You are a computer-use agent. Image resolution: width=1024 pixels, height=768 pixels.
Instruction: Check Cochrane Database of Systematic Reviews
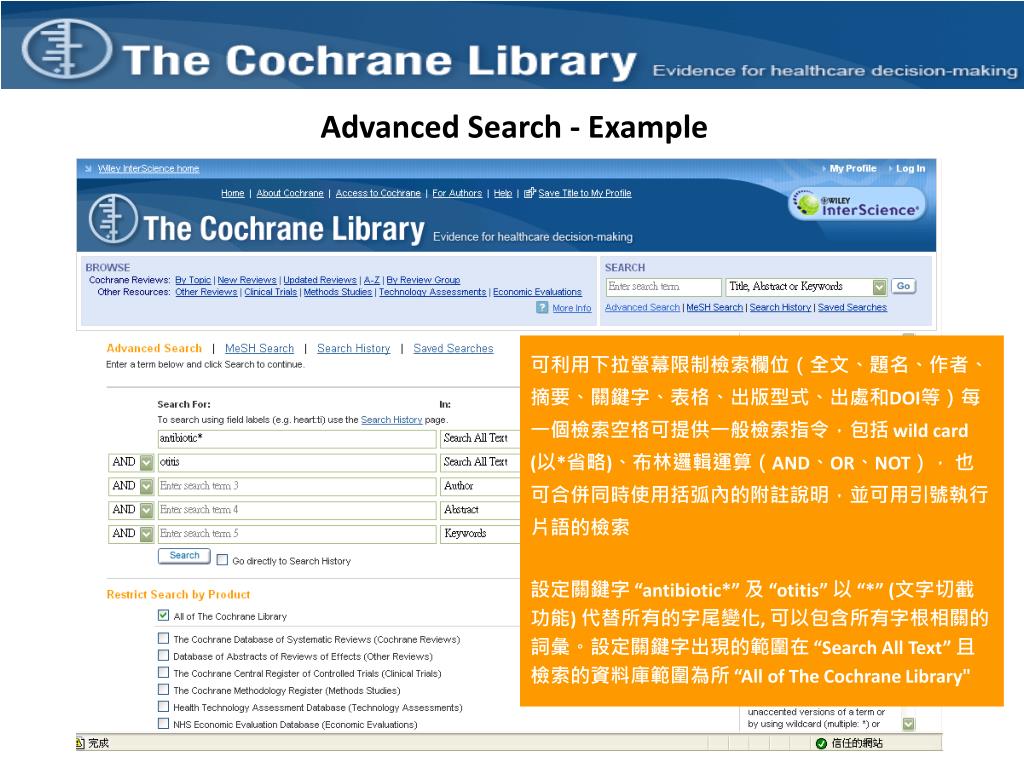(x=163, y=638)
